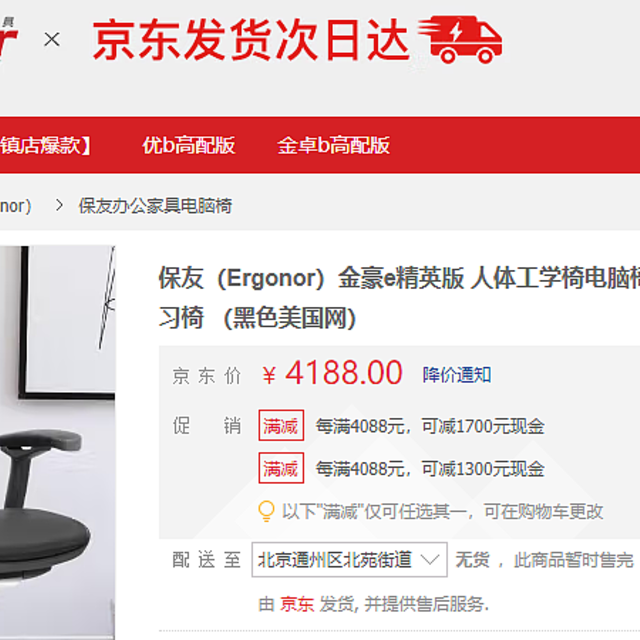Click the 可减1300元现金 promotion text

[x=483, y=468]
